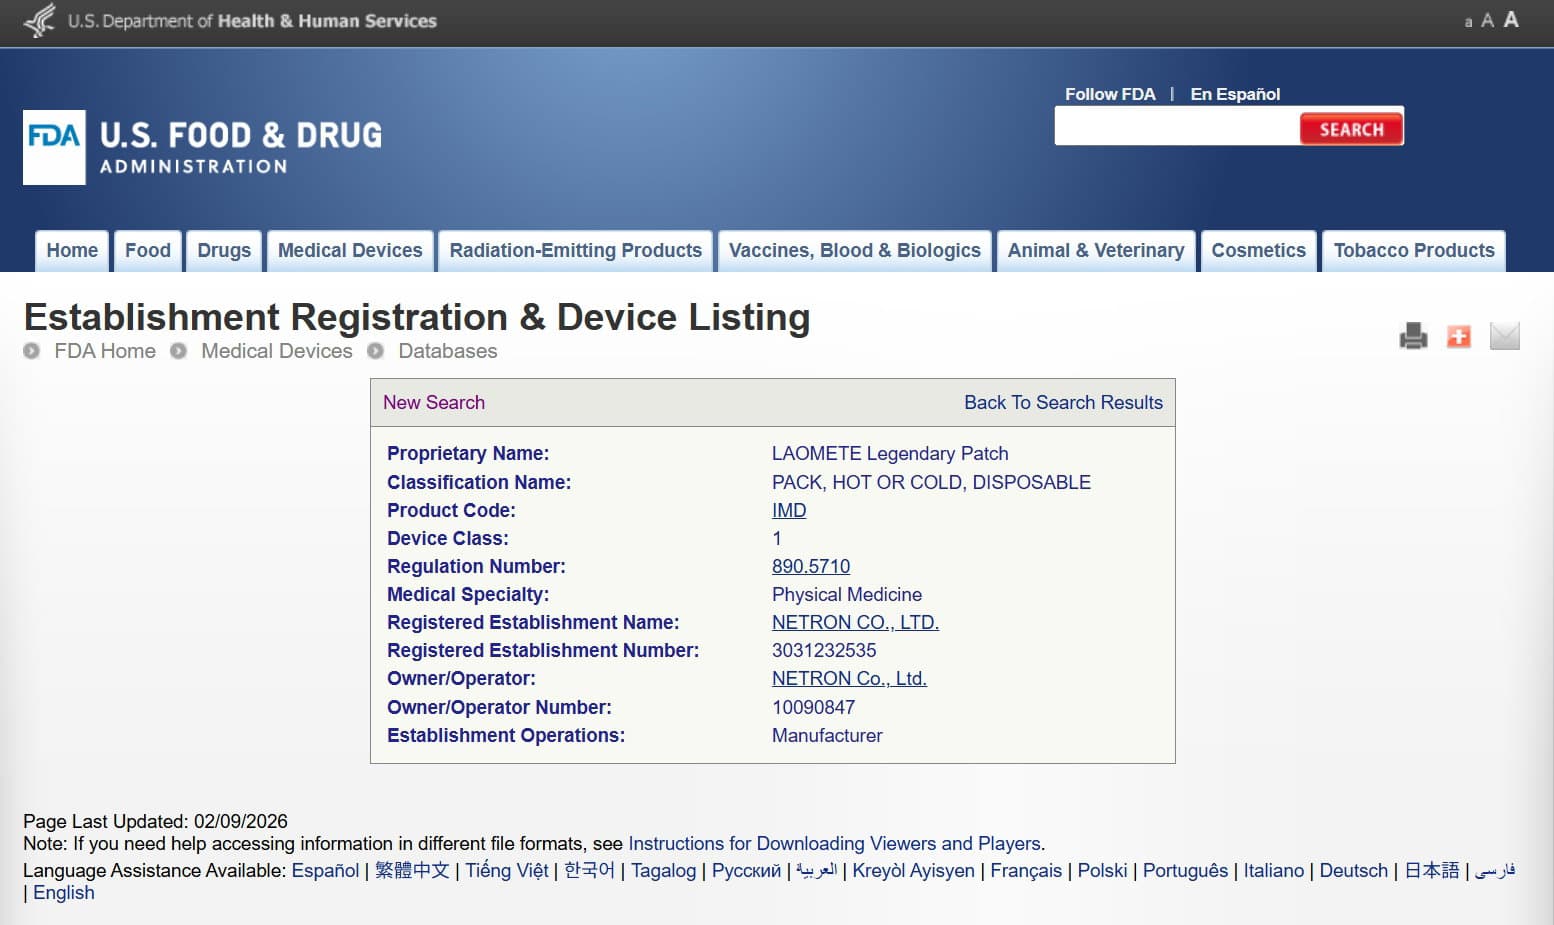Open Instructions for Downloading Viewers and Players
Image resolution: width=1554 pixels, height=925 pixels.
click(835, 843)
